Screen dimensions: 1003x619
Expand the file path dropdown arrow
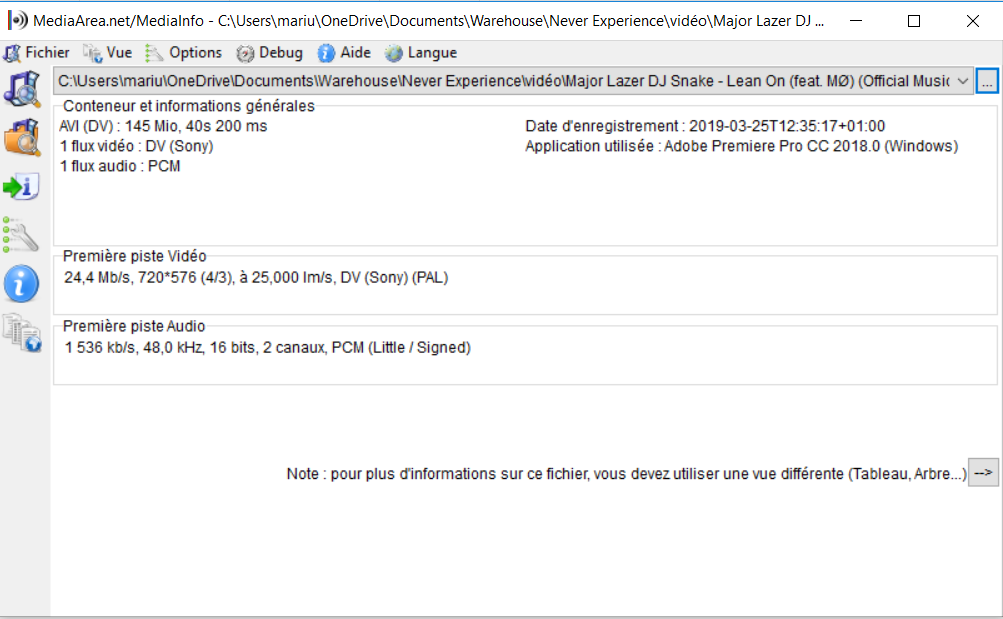[963, 81]
